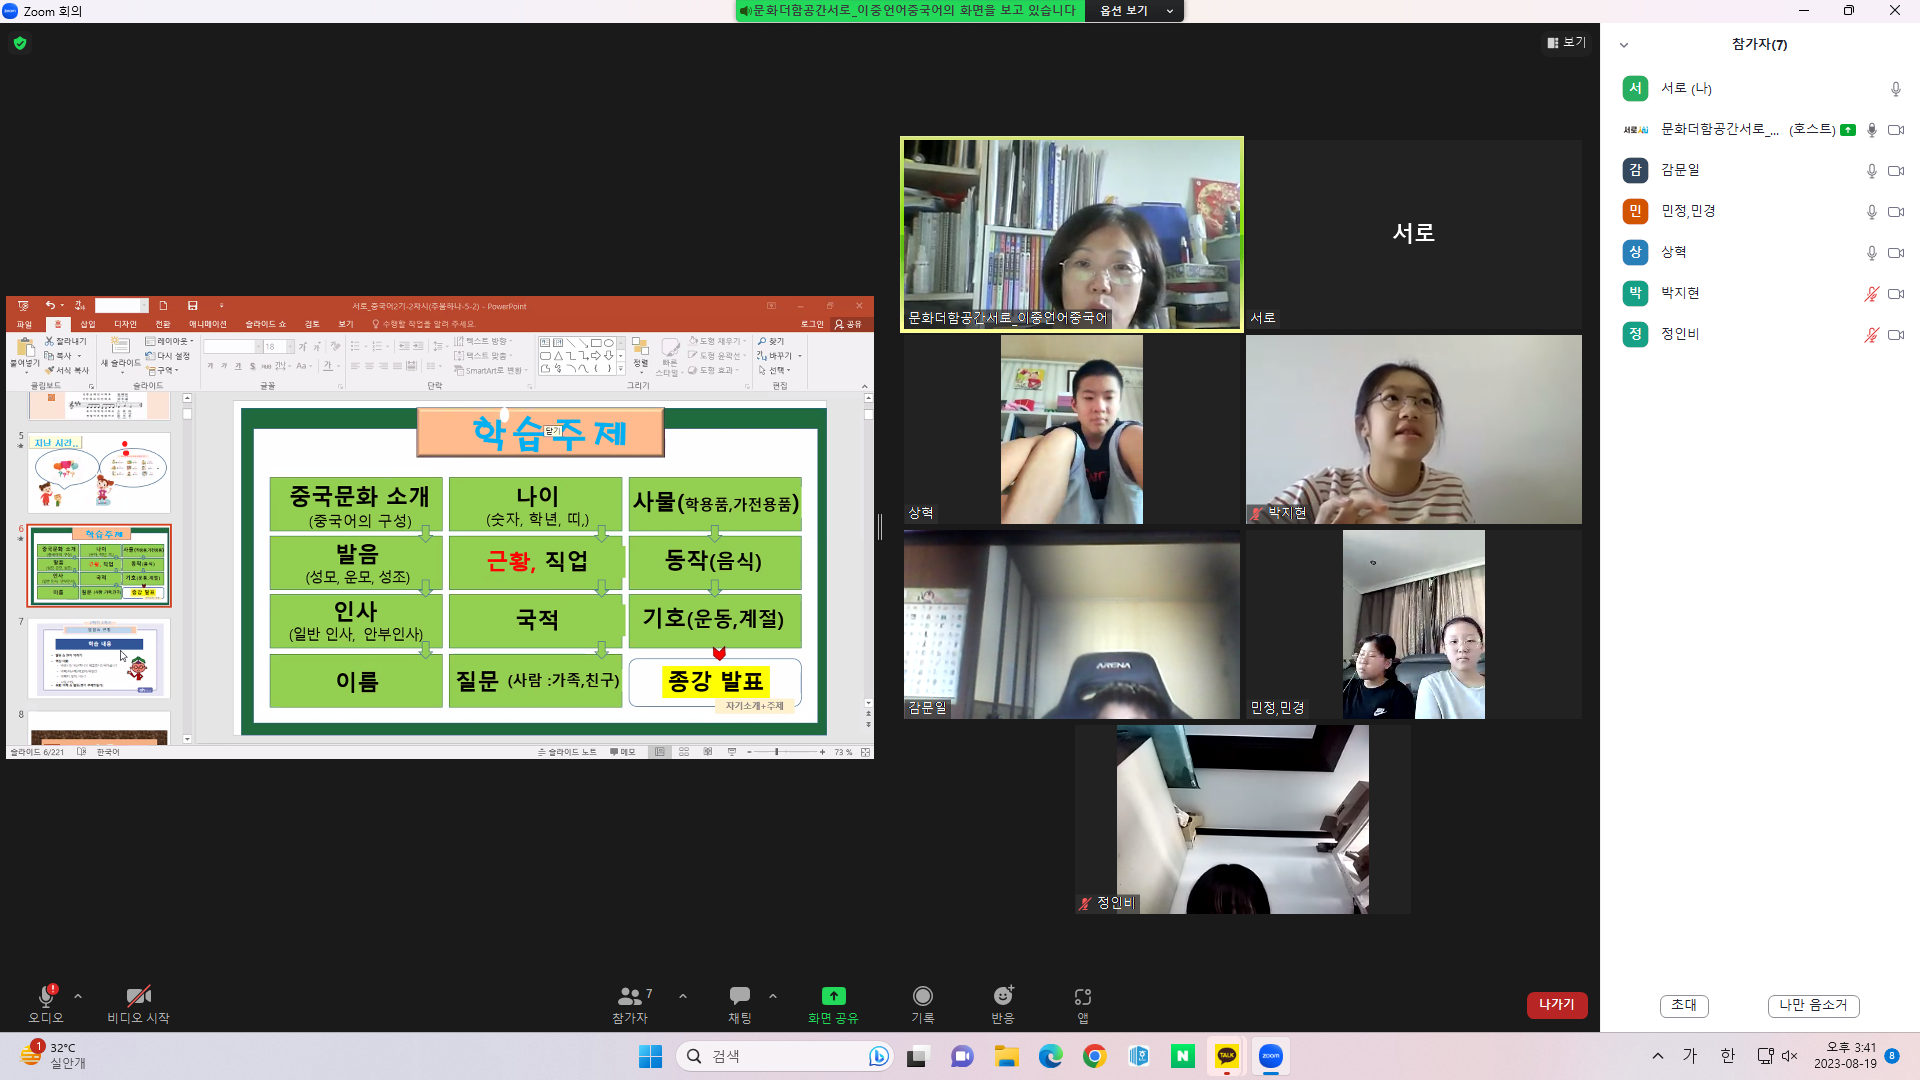Image resolution: width=1920 pixels, height=1080 pixels.
Task: Open the 도형 채우기 shape fill dropdown
Action: click(718, 342)
